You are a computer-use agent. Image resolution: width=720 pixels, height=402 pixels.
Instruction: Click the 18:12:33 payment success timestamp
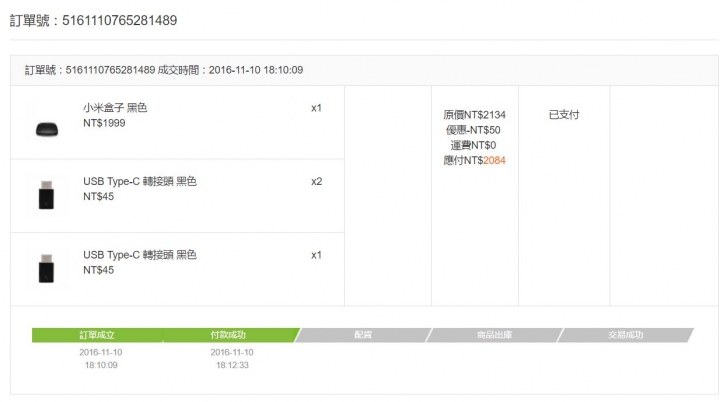tap(232, 365)
